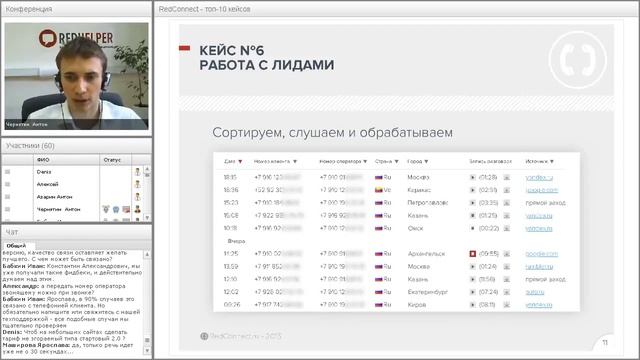Screen dimensions: 640x360
Task: Open the Номер клиента column filter arrow
Action: click(295, 162)
